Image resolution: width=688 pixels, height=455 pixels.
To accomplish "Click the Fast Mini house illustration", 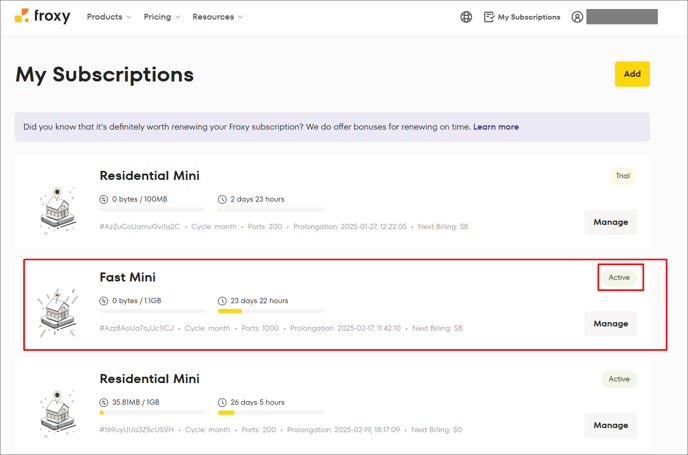I will click(x=58, y=313).
